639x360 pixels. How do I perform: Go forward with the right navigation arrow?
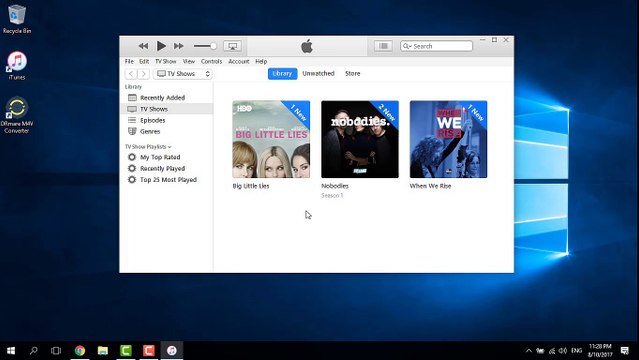[x=143, y=74]
